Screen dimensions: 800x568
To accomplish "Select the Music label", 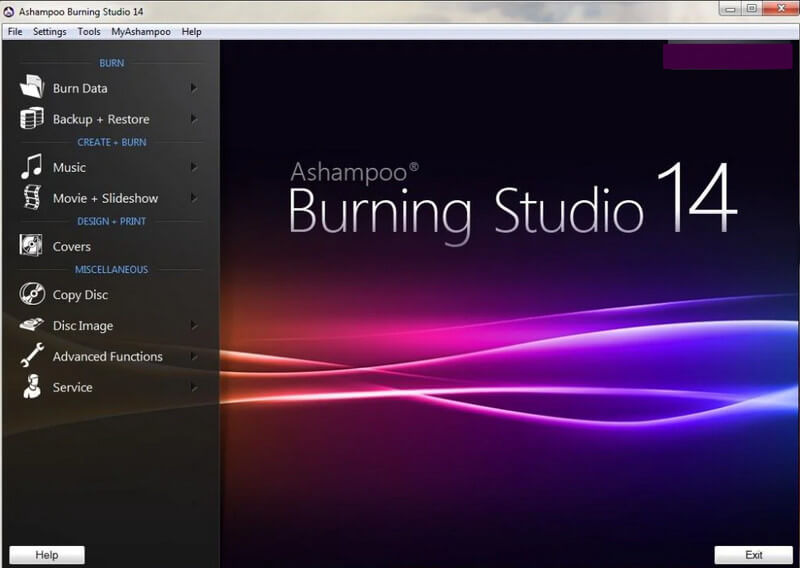I will [x=69, y=167].
